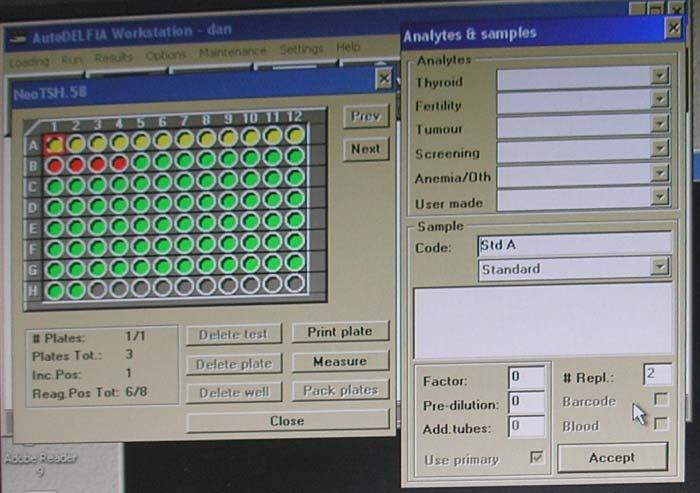This screenshot has height=493, width=700.
Task: Open the Help menu
Action: (x=348, y=47)
